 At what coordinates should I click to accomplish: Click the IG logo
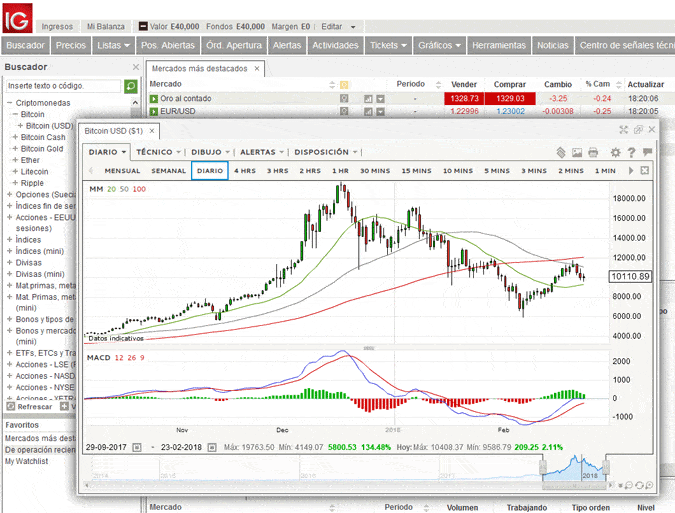pyautogui.click(x=17, y=18)
